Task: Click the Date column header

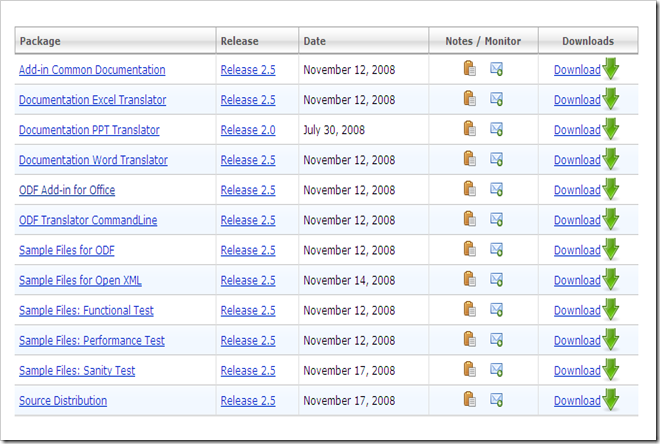Action: pos(364,41)
